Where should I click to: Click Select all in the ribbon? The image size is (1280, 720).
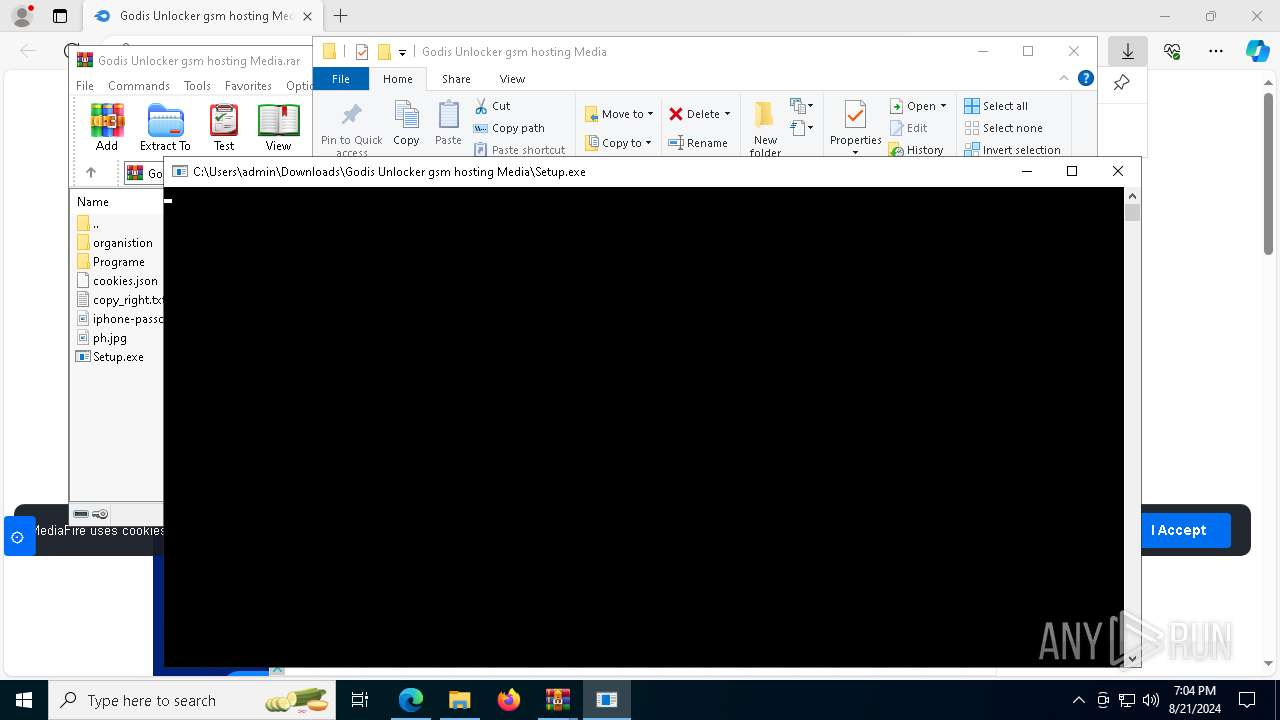996,105
